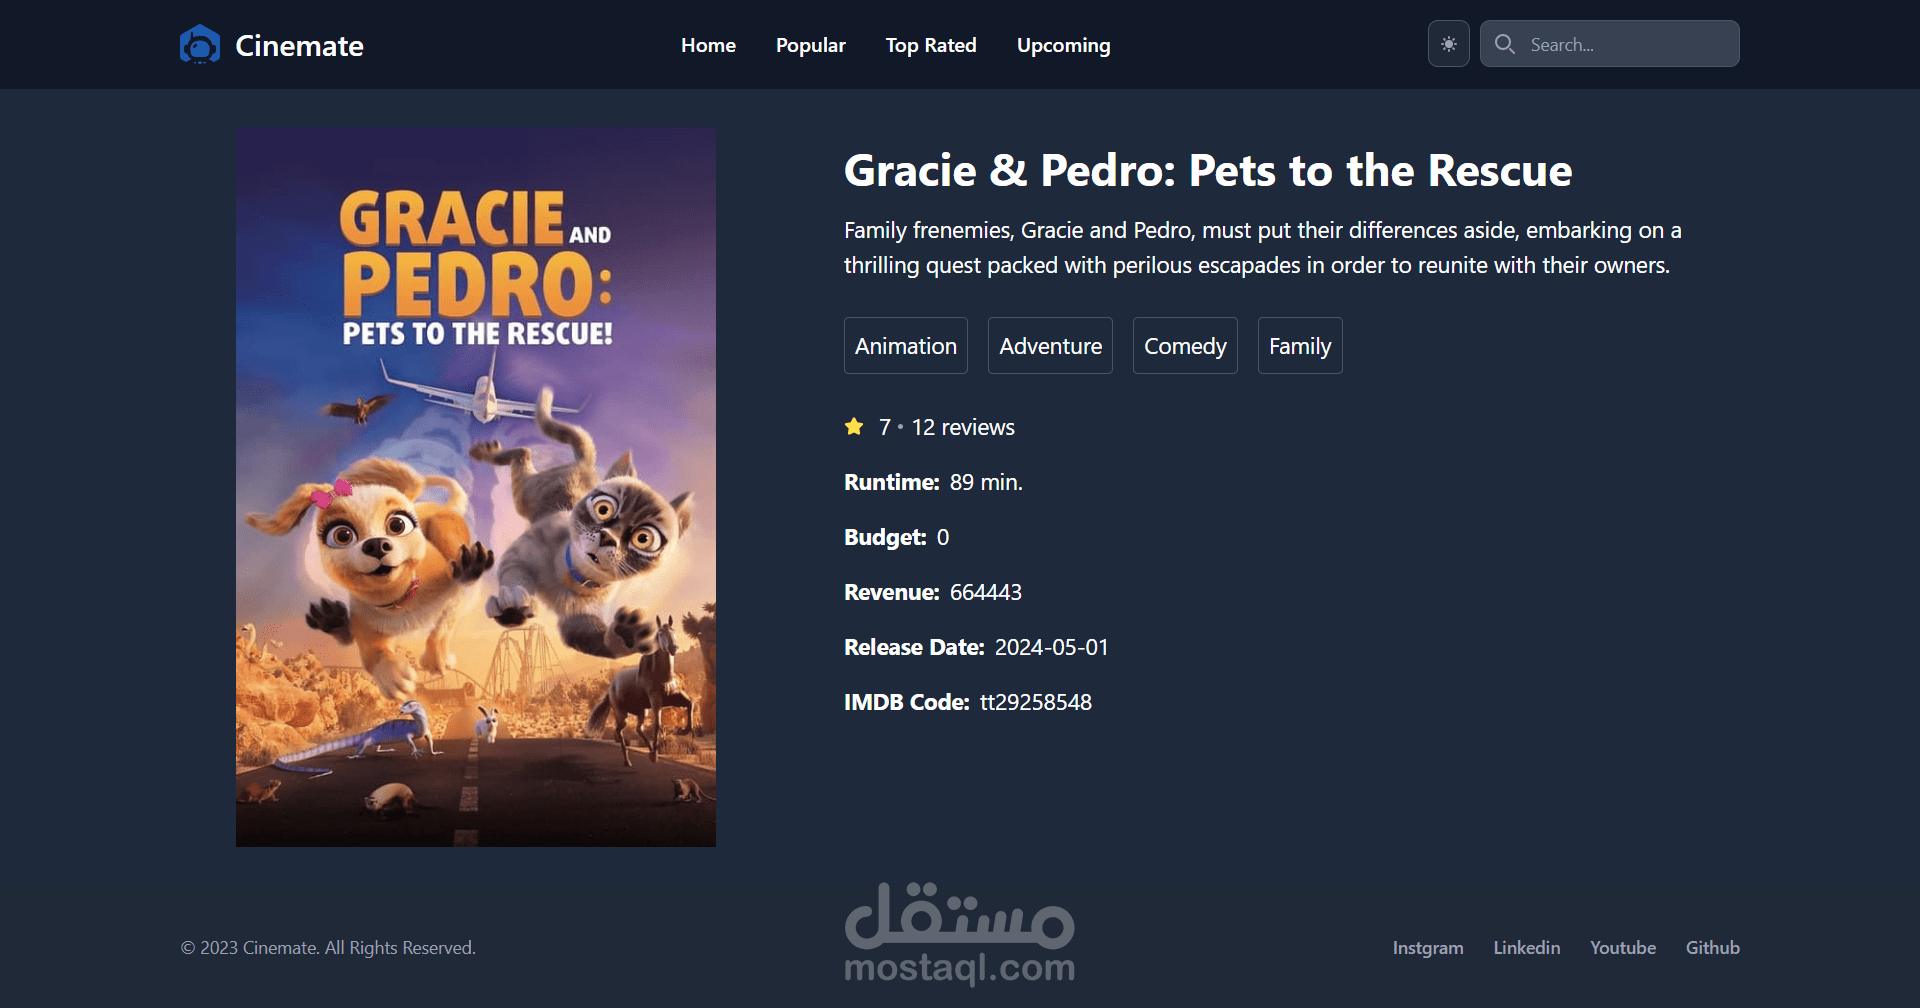This screenshot has width=1920, height=1008.
Task: Open the Github footer link
Action: (1713, 948)
